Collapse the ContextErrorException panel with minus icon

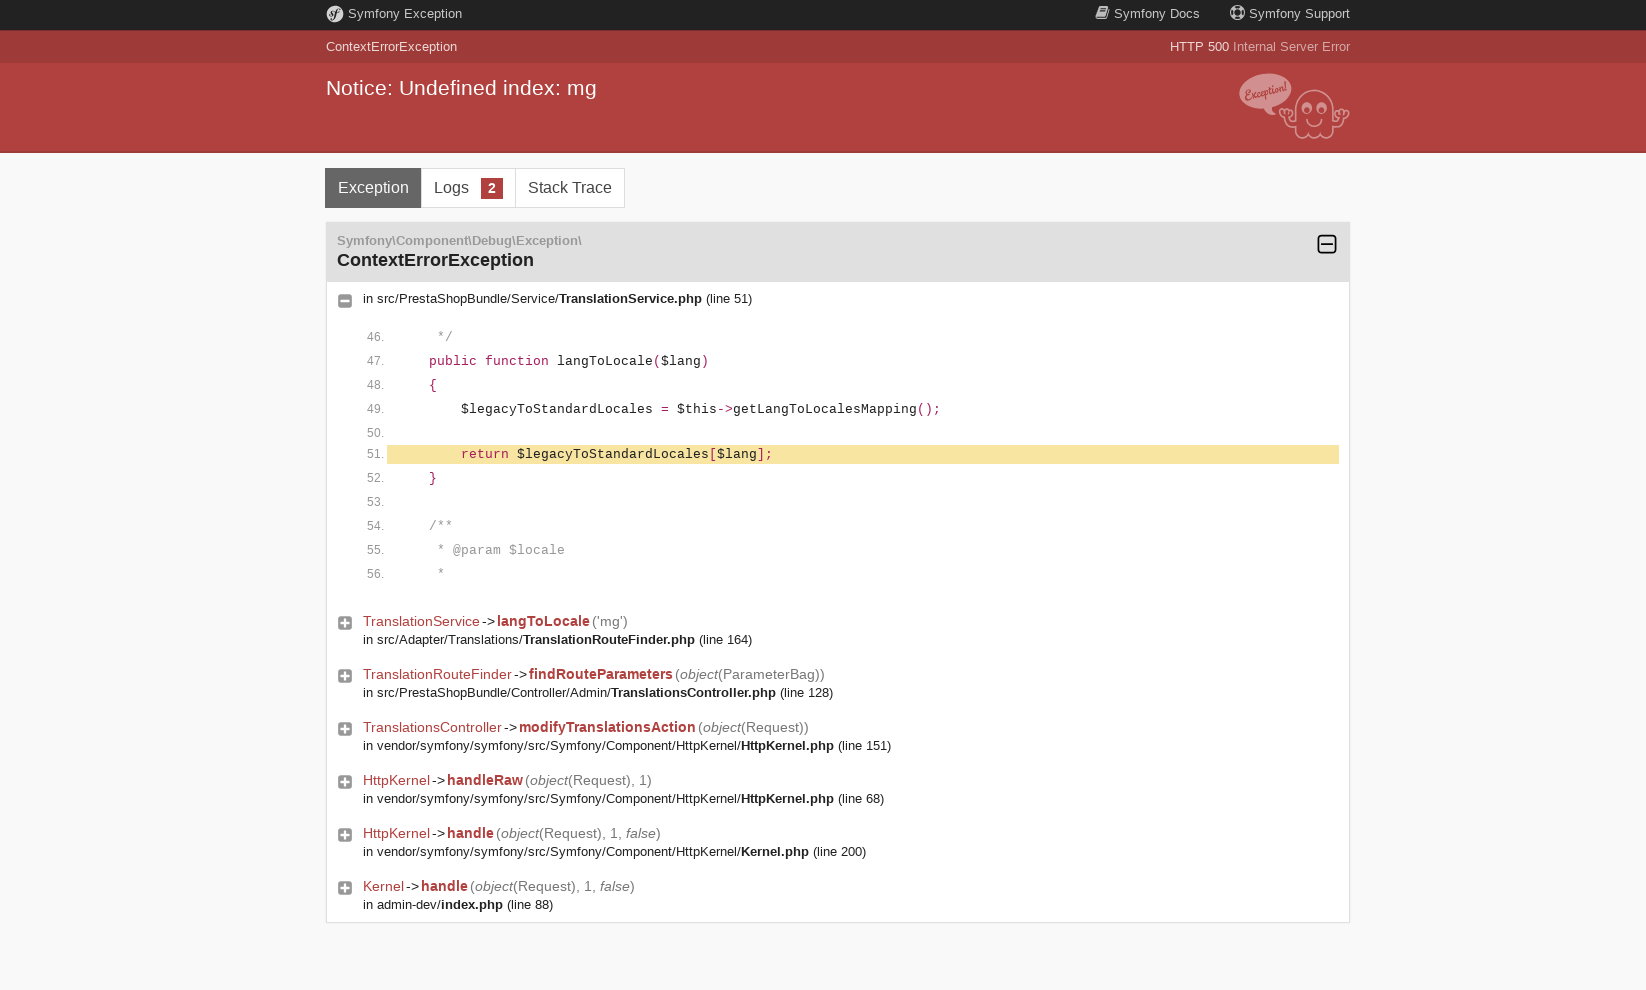(x=1327, y=244)
